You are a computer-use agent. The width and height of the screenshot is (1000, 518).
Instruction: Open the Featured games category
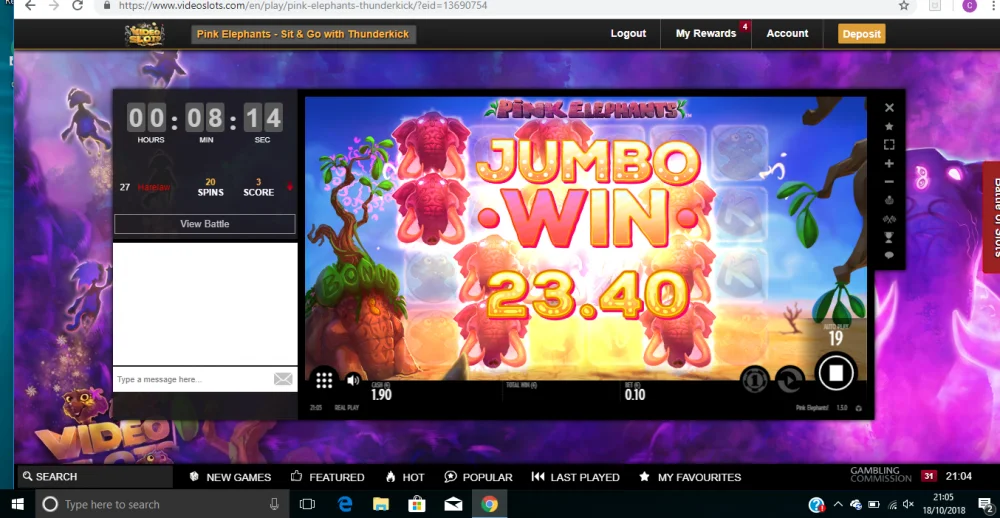click(327, 477)
